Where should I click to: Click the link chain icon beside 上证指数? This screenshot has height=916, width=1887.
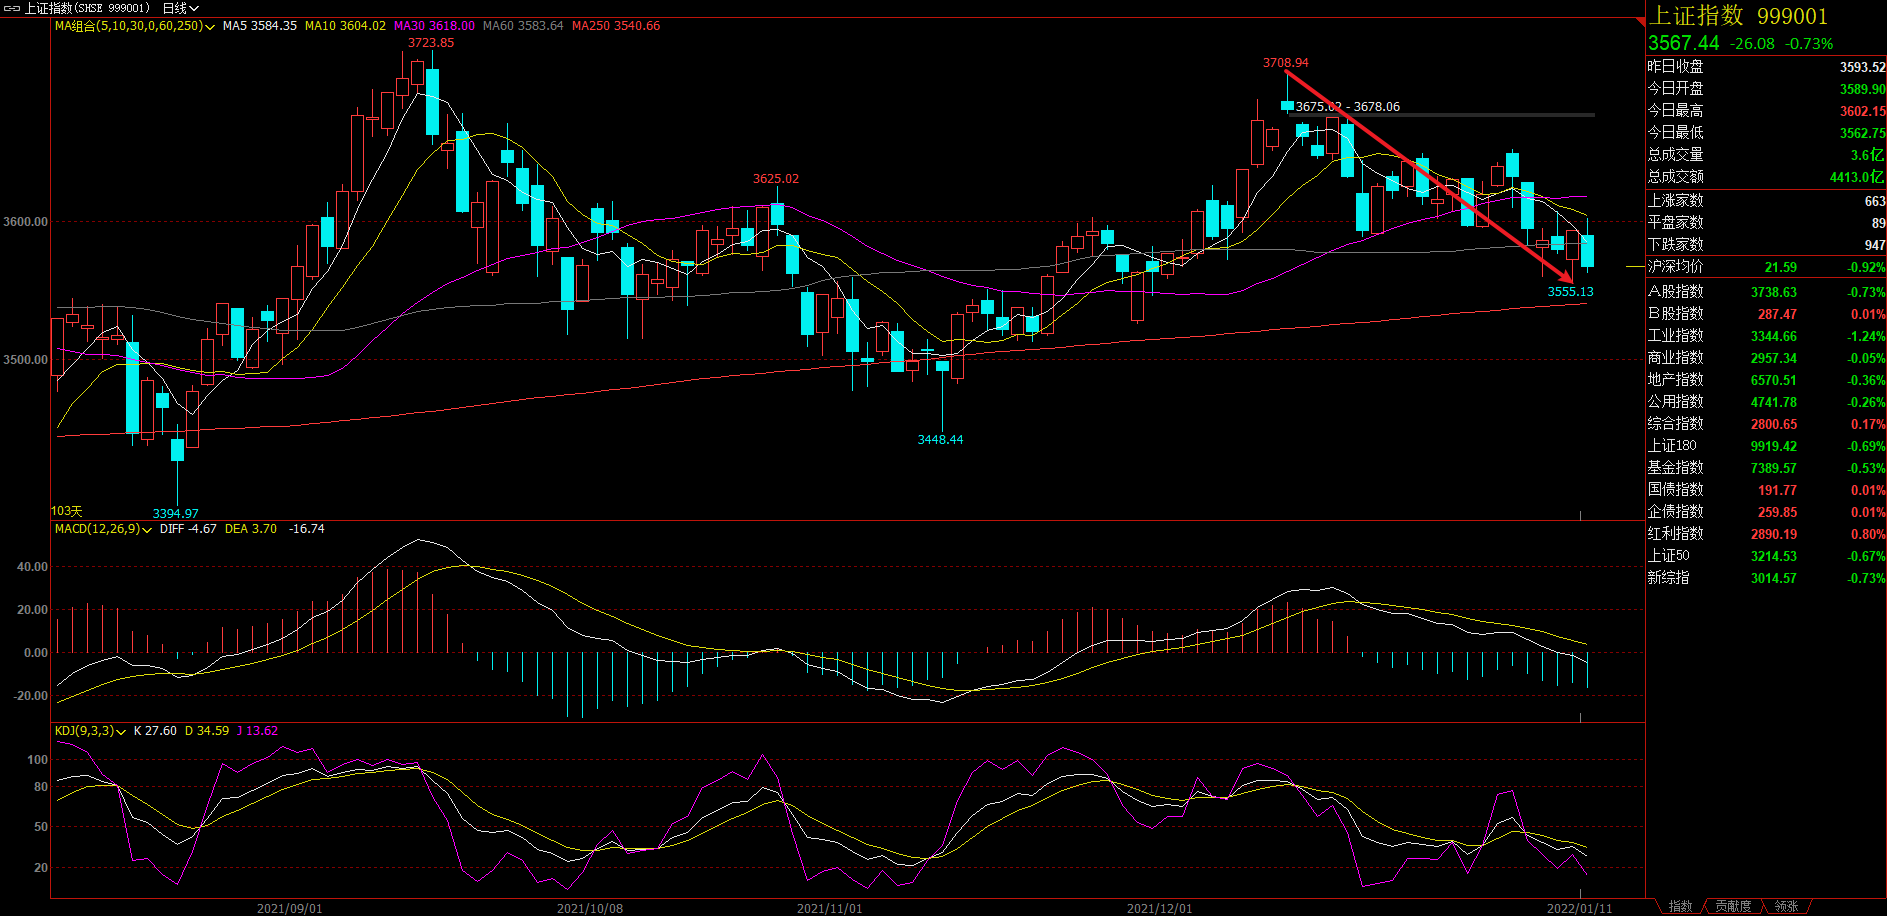[x=12, y=8]
